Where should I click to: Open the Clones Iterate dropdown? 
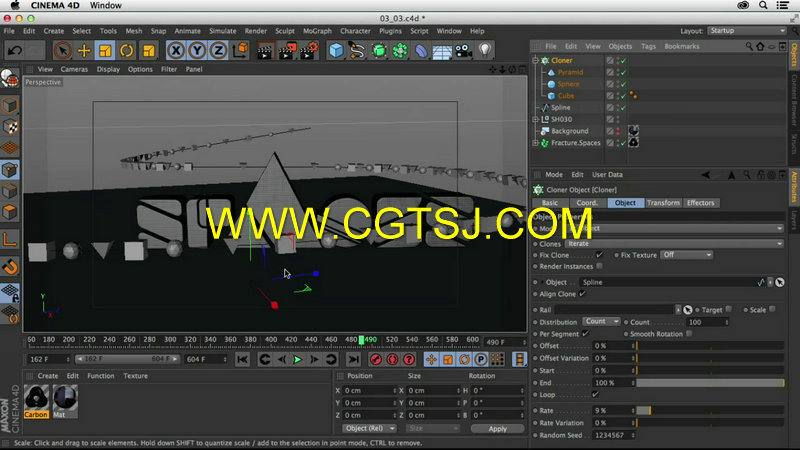(x=674, y=243)
